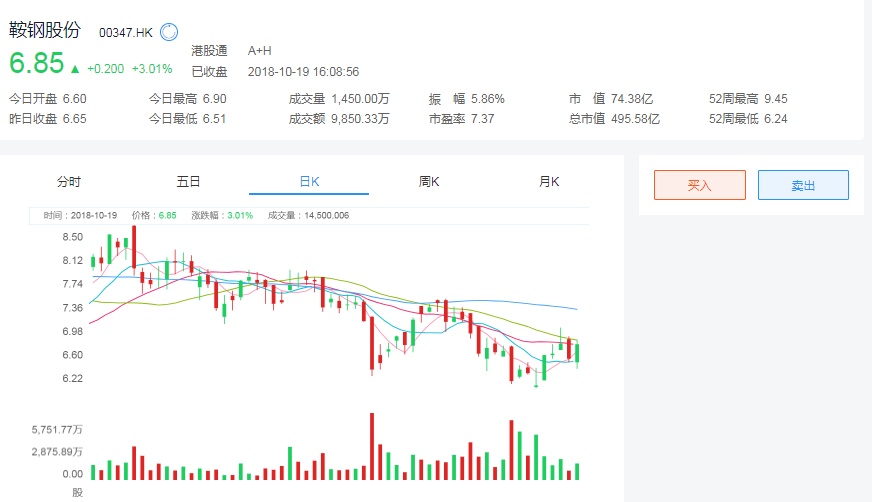Switch to the 周K weekly chart tab
The height and width of the screenshot is (502, 872).
click(x=429, y=181)
